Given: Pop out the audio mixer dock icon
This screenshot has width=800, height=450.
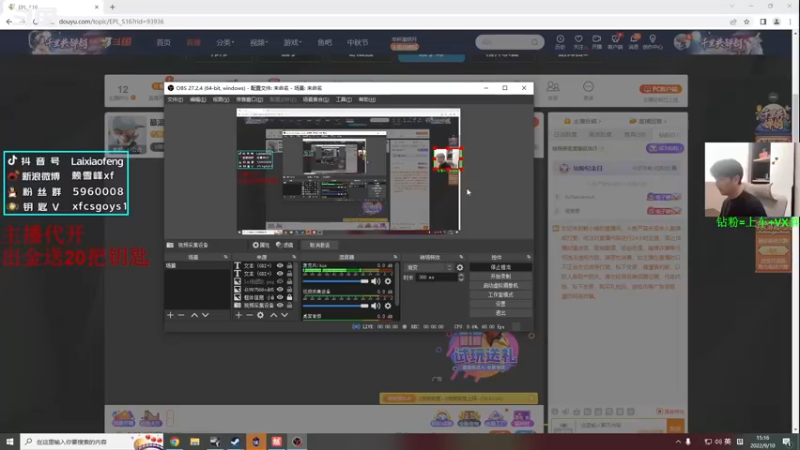Looking at the screenshot, I should [395, 257].
